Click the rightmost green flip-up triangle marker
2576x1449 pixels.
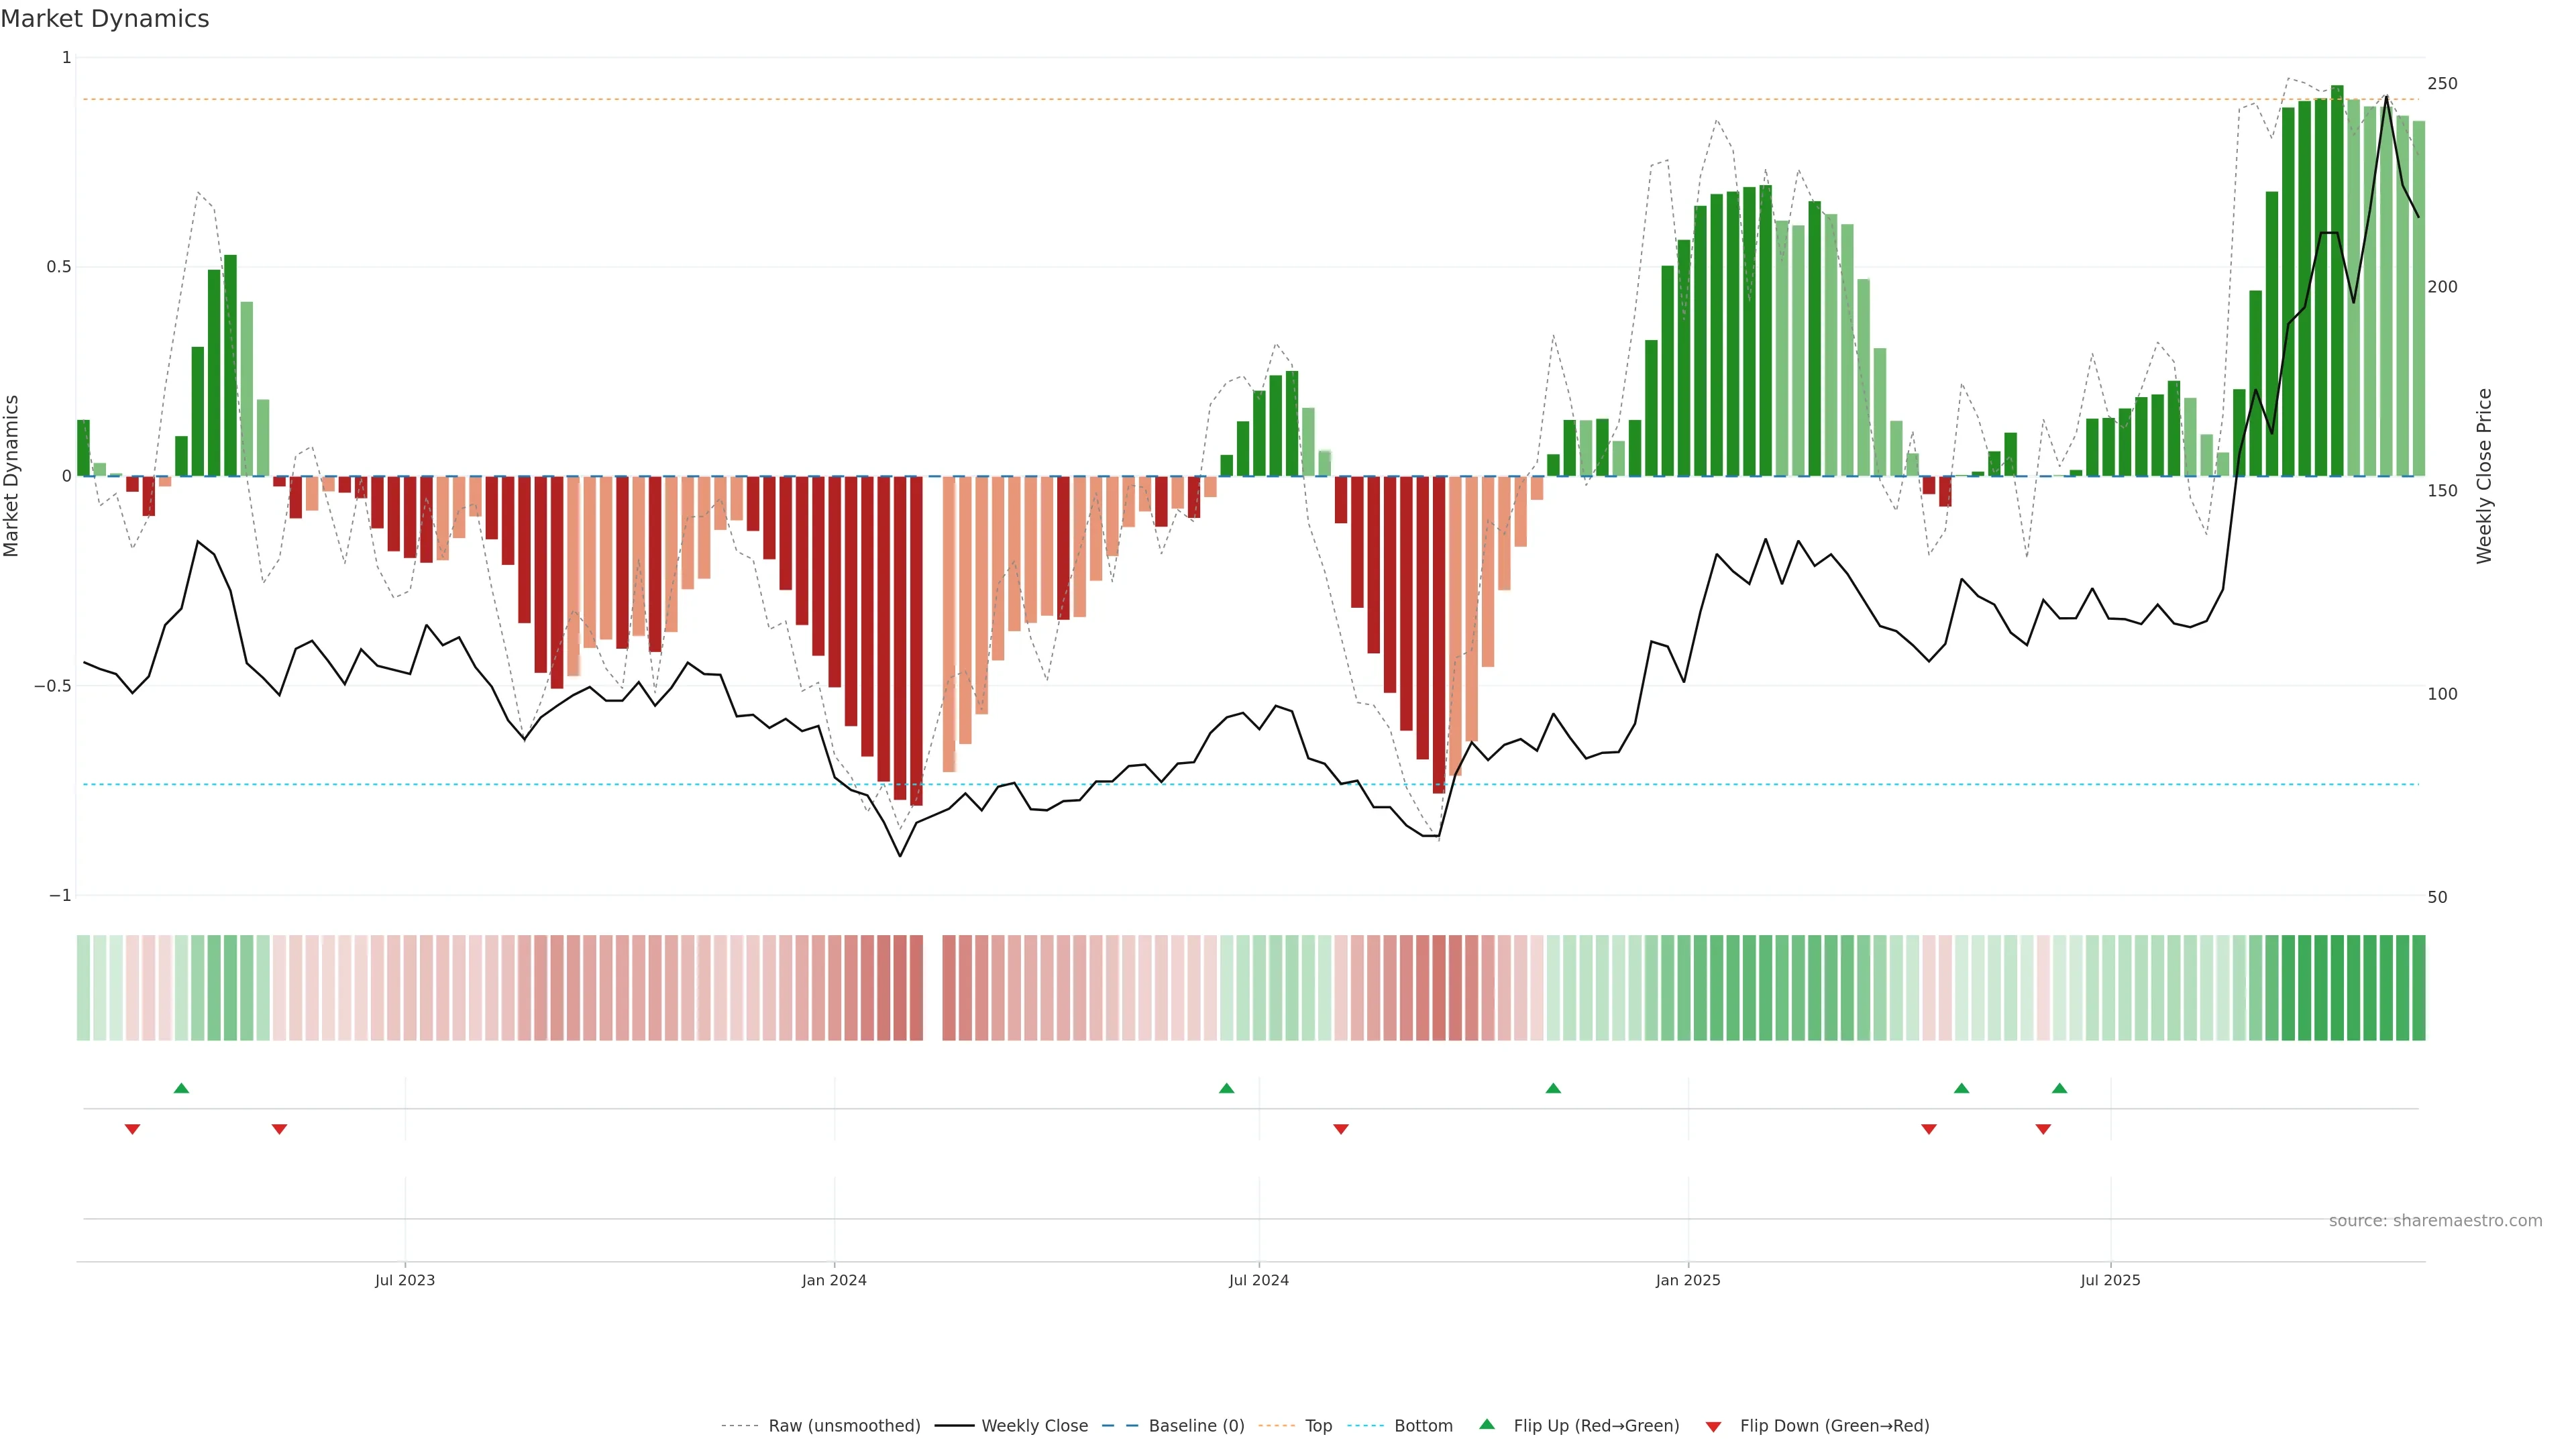2059,1088
